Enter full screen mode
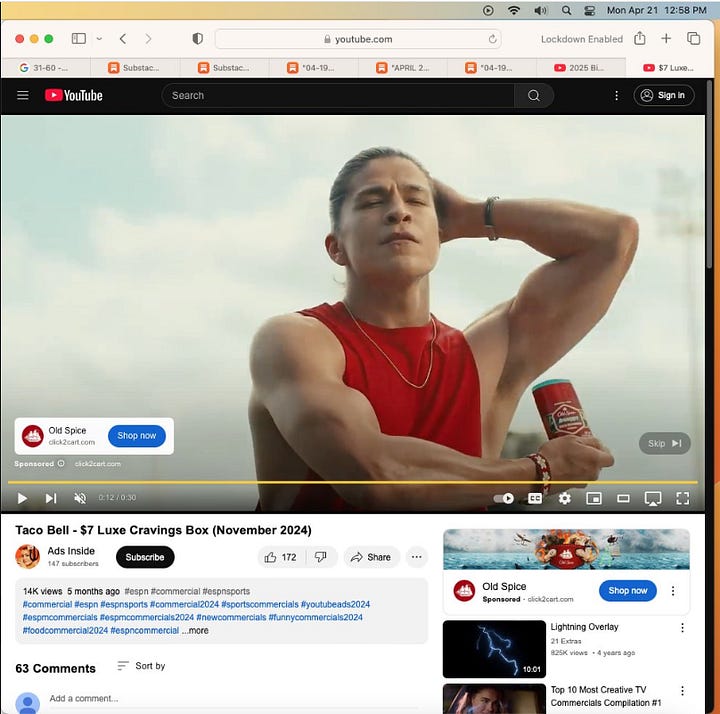 pyautogui.click(x=682, y=498)
